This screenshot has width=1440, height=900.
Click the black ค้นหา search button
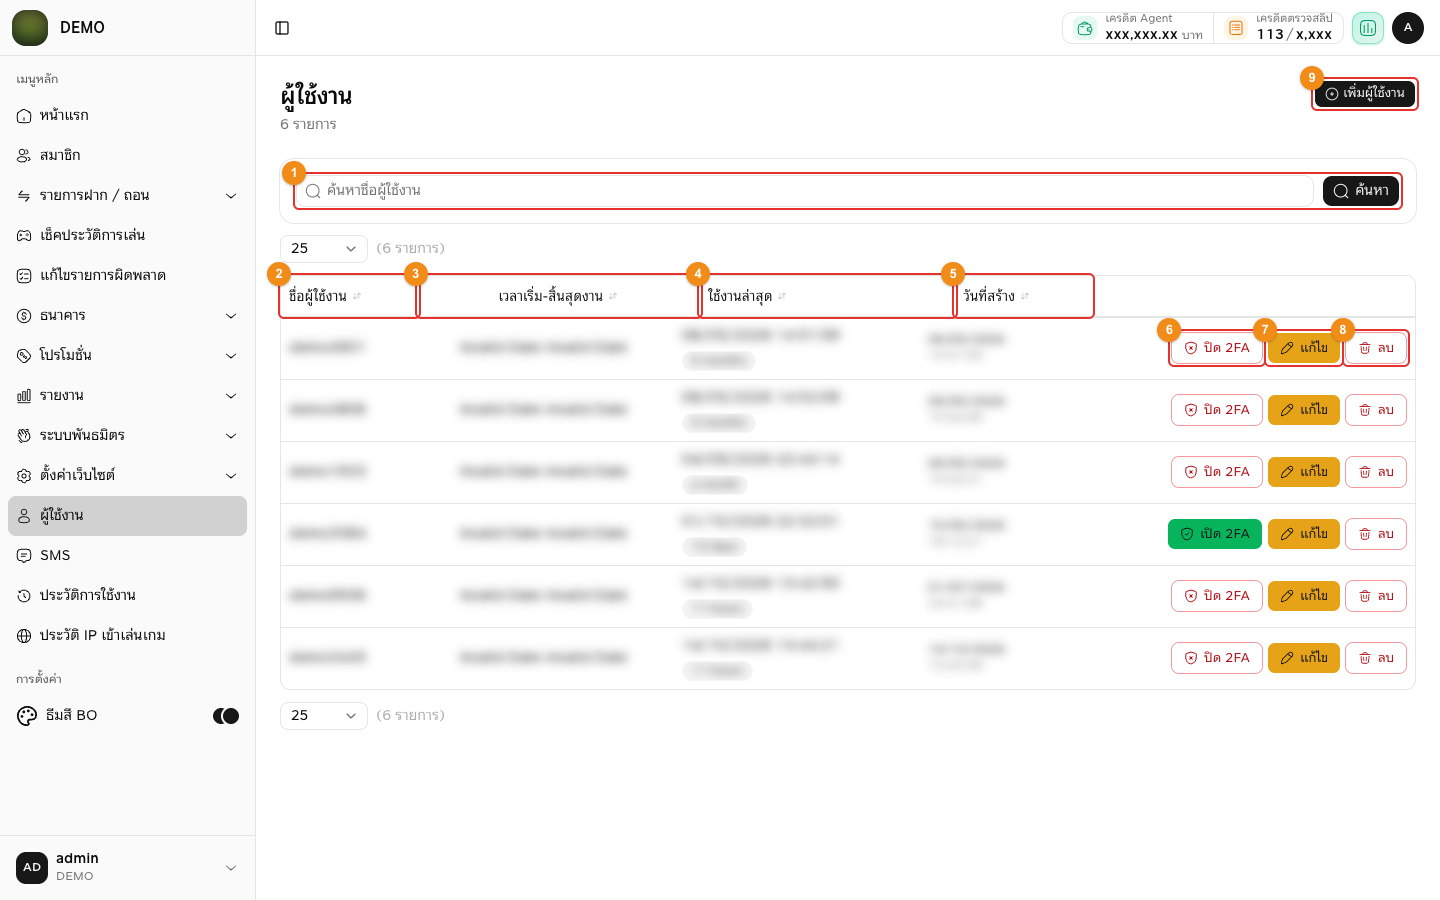(1361, 191)
